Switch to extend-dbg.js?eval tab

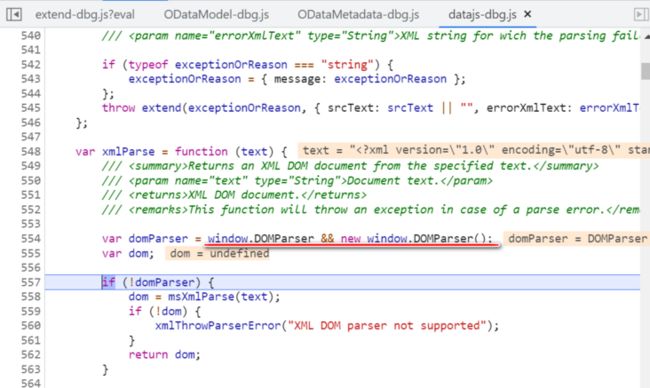[x=85, y=15]
